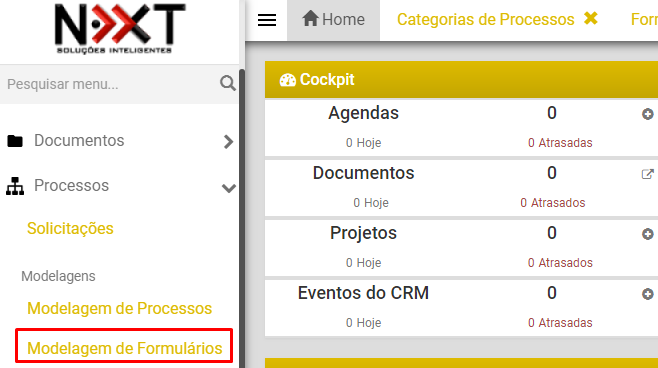The width and height of the screenshot is (658, 368).
Task: Add new Eventos do CRM with plus icon
Action: tap(648, 294)
